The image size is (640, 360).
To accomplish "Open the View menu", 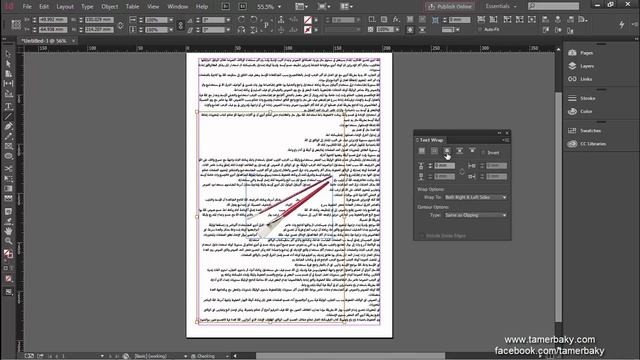I will (x=153, y=7).
